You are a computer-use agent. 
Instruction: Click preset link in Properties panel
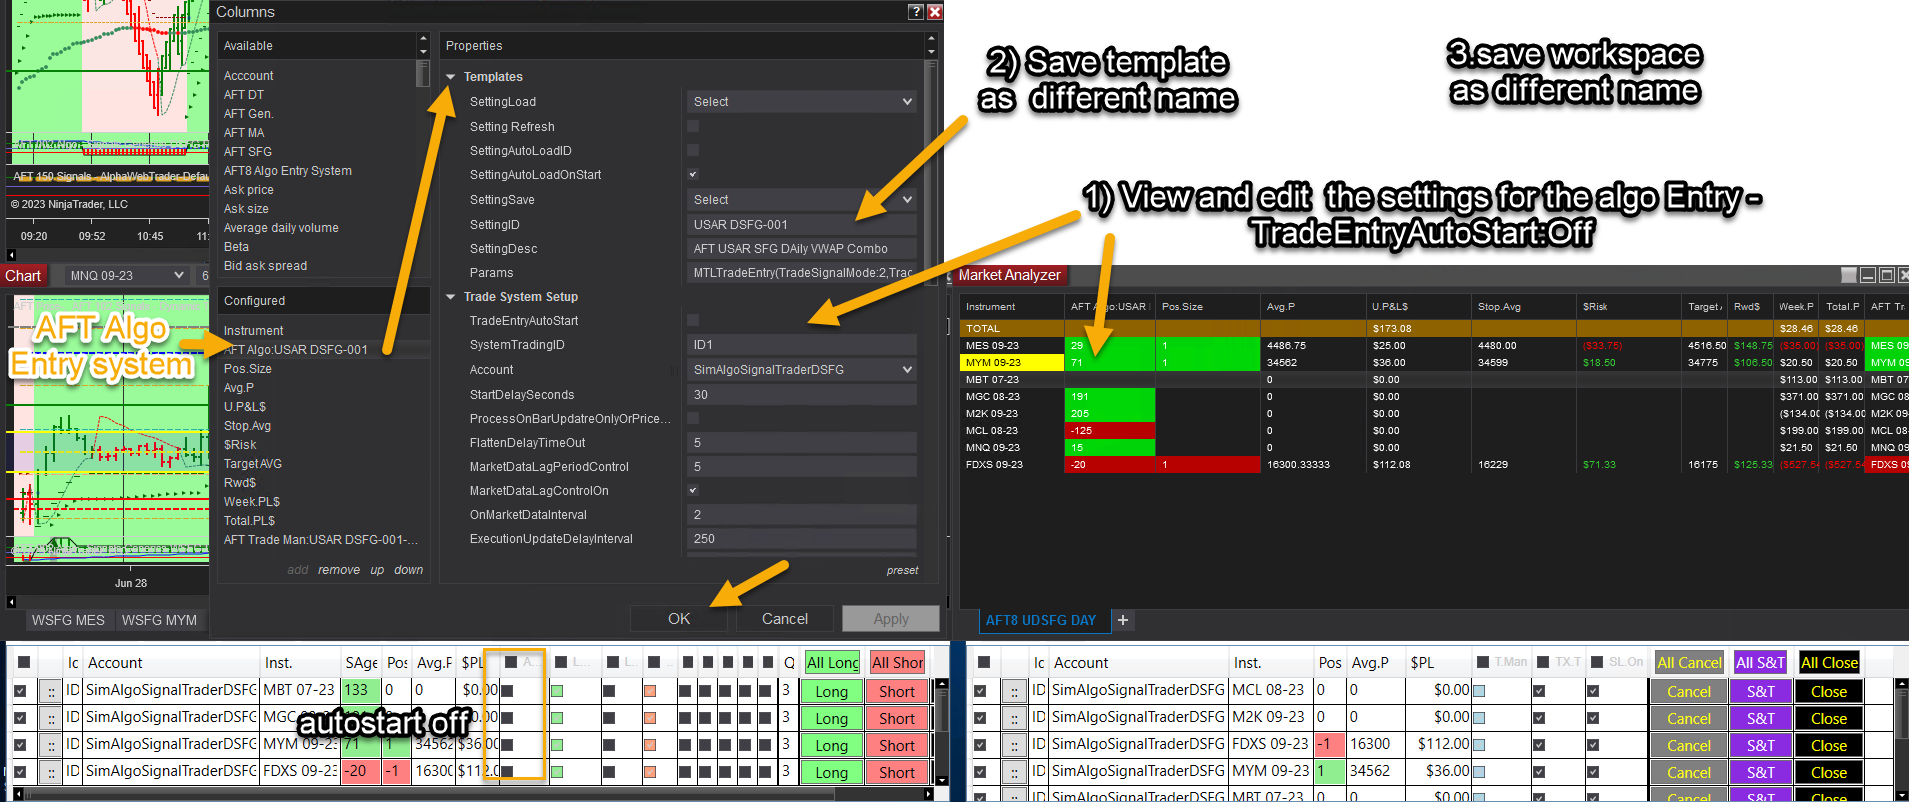point(902,570)
